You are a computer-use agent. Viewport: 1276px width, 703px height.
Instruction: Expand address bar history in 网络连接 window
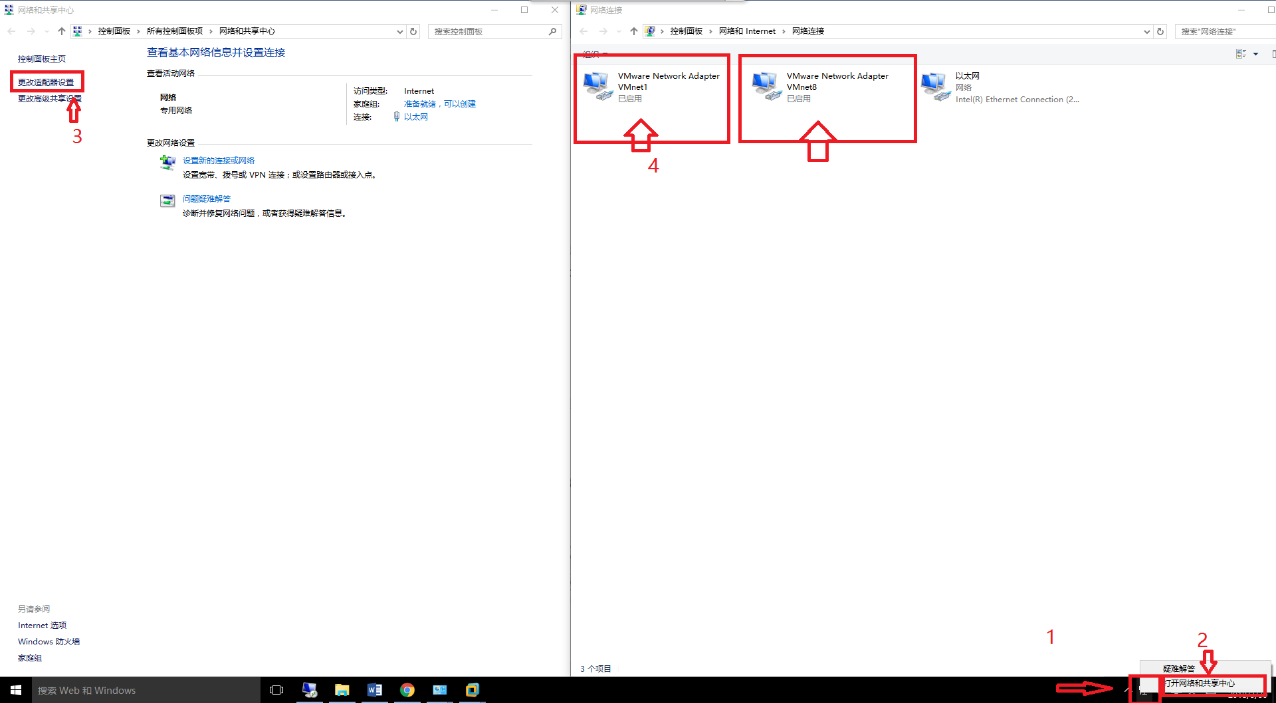[x=1145, y=32]
